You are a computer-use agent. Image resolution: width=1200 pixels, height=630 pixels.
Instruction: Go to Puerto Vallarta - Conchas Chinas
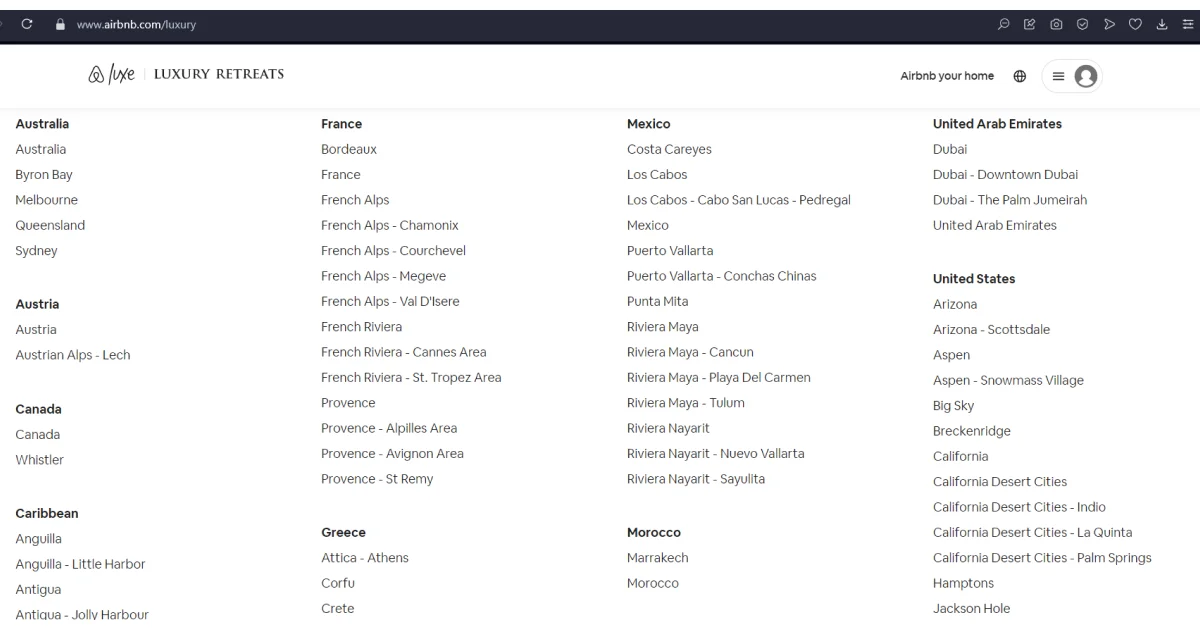pyautogui.click(x=722, y=276)
